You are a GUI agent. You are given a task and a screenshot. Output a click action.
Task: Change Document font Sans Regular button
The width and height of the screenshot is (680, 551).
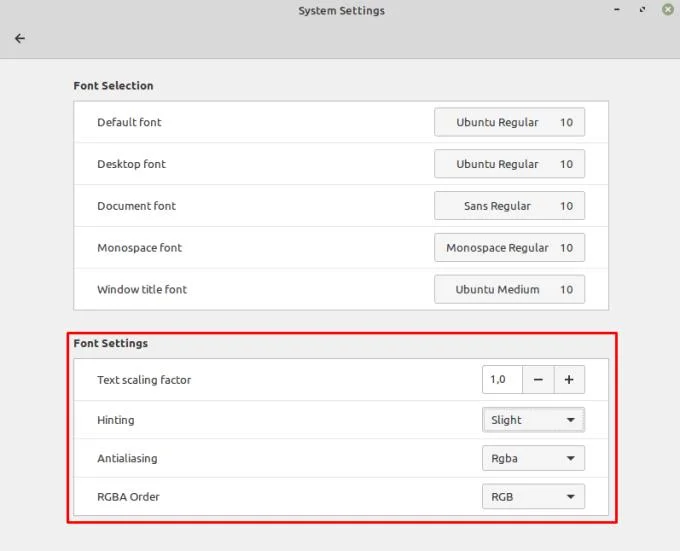tap(509, 206)
